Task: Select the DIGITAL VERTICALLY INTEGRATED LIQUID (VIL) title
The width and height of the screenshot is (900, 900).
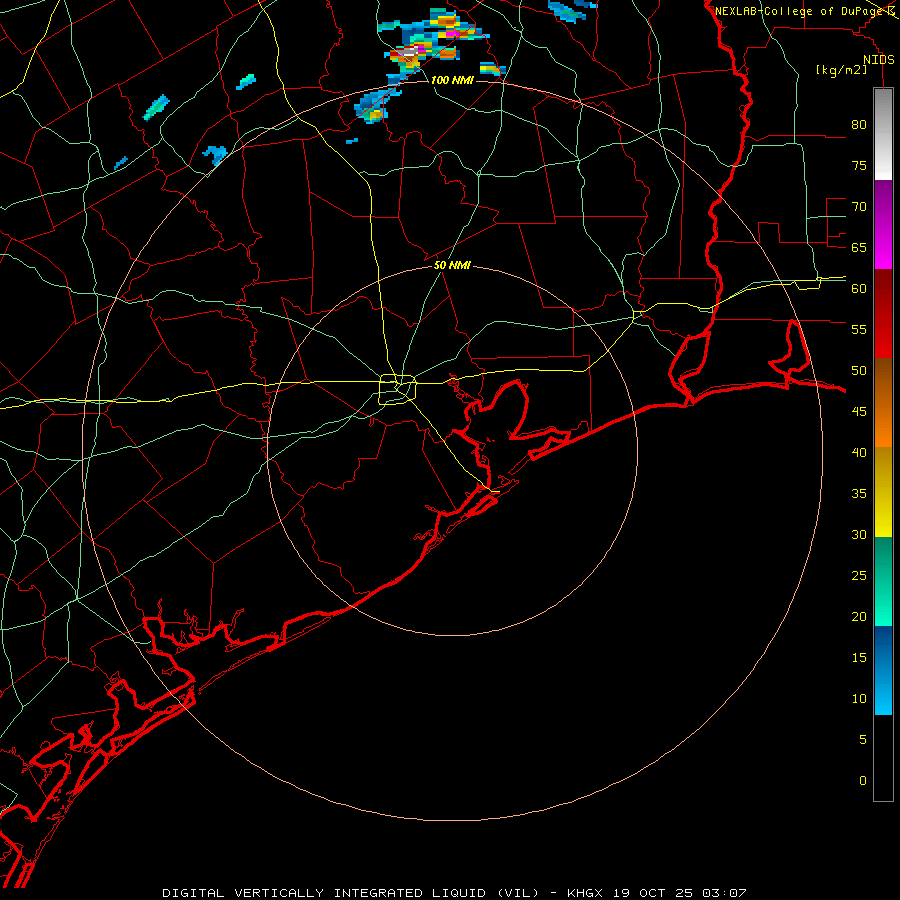Action: pos(351,893)
